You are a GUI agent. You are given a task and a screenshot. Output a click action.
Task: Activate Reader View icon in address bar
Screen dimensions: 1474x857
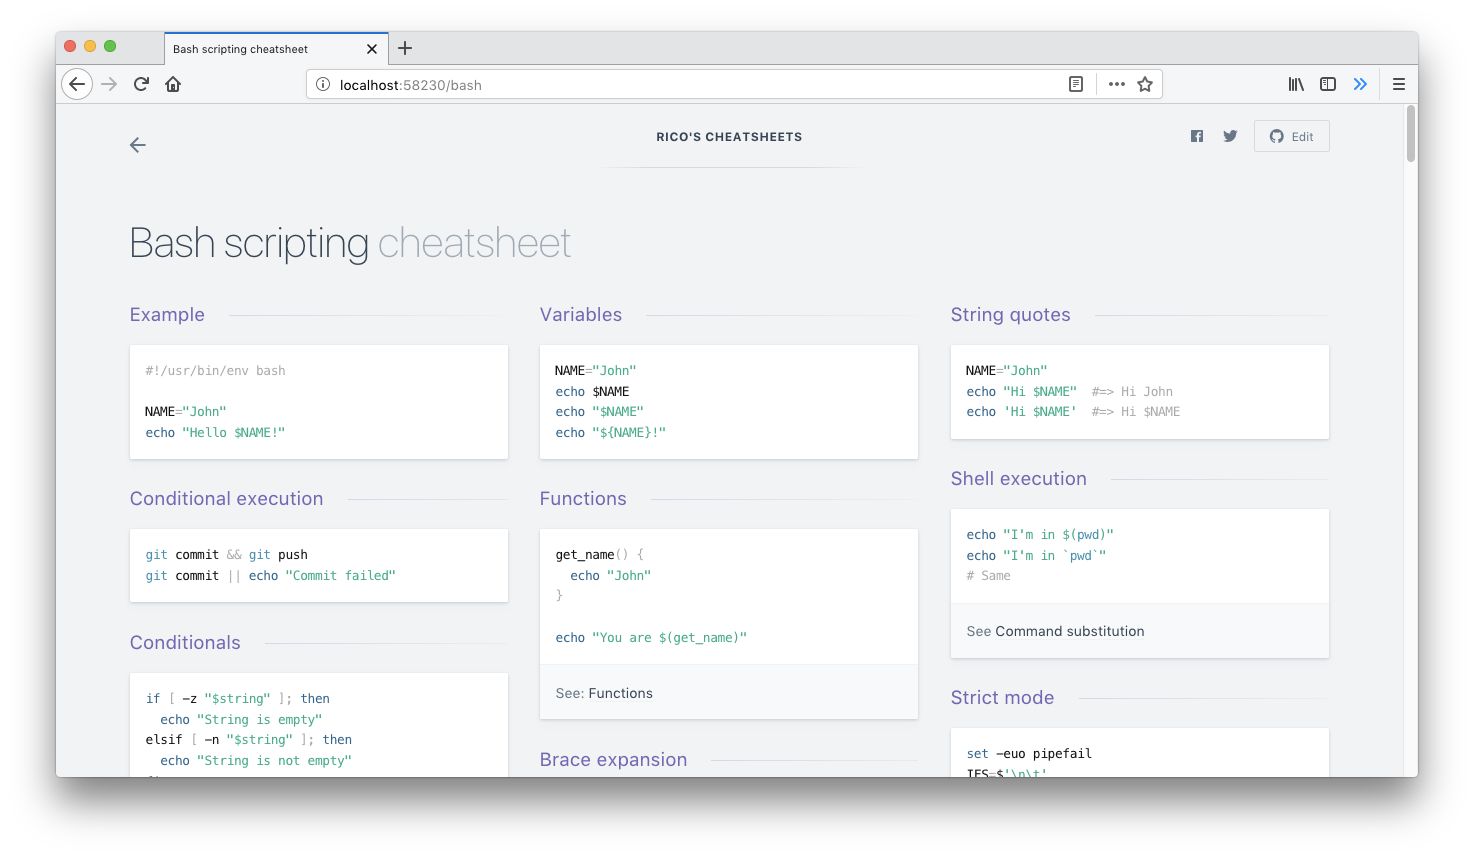tap(1075, 84)
